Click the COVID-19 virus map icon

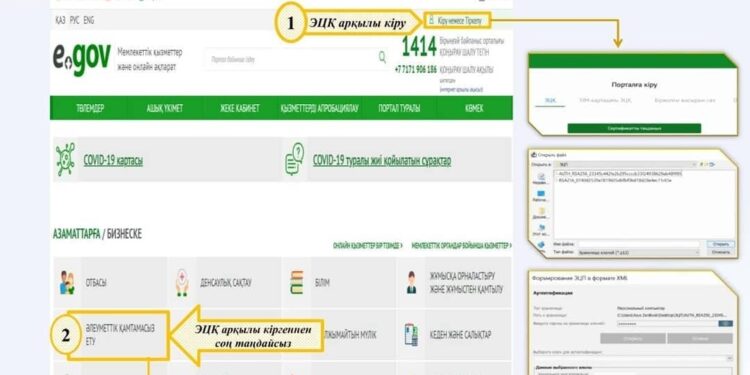click(66, 159)
